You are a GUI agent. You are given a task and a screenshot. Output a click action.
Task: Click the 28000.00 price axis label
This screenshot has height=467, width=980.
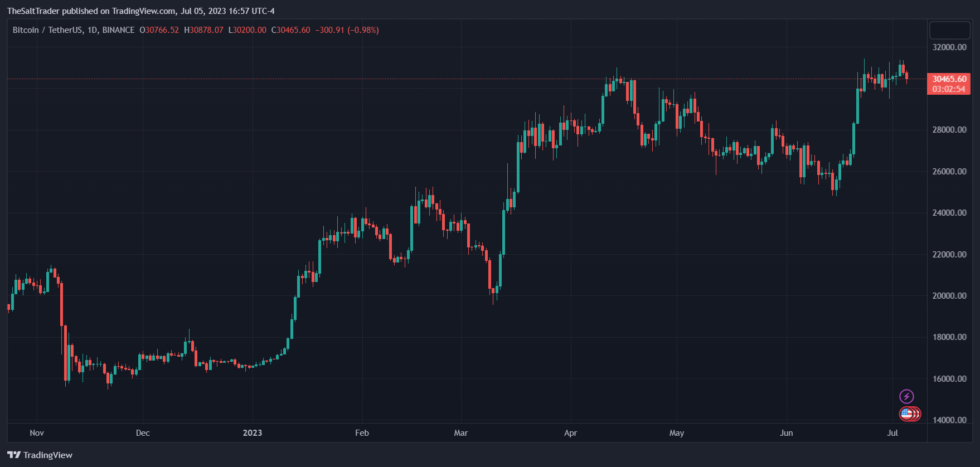(948, 130)
